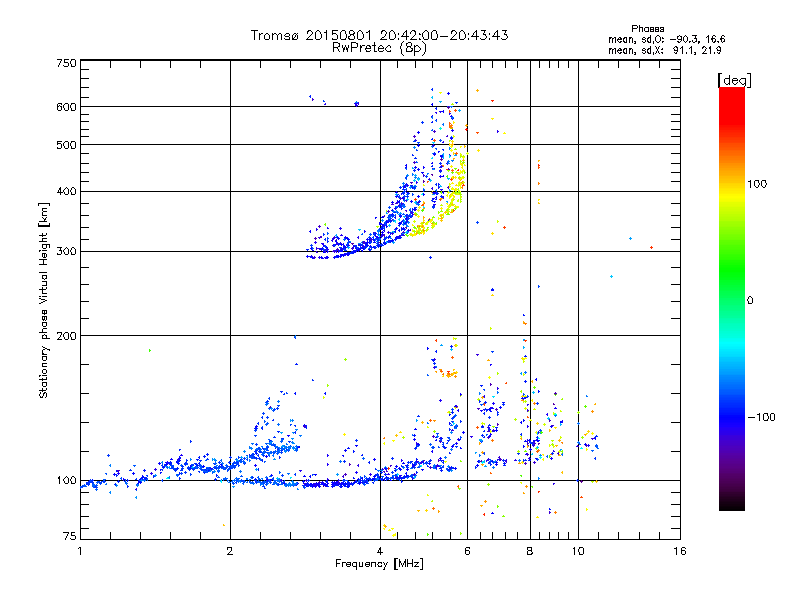Click the x-axis tick label '4'
The image size is (800, 600).
pos(380,551)
